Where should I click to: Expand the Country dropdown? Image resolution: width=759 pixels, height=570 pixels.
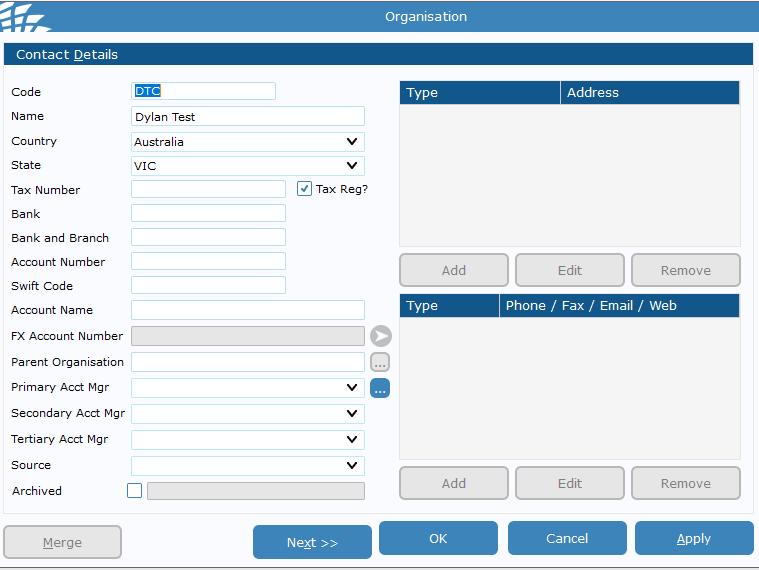(x=351, y=142)
